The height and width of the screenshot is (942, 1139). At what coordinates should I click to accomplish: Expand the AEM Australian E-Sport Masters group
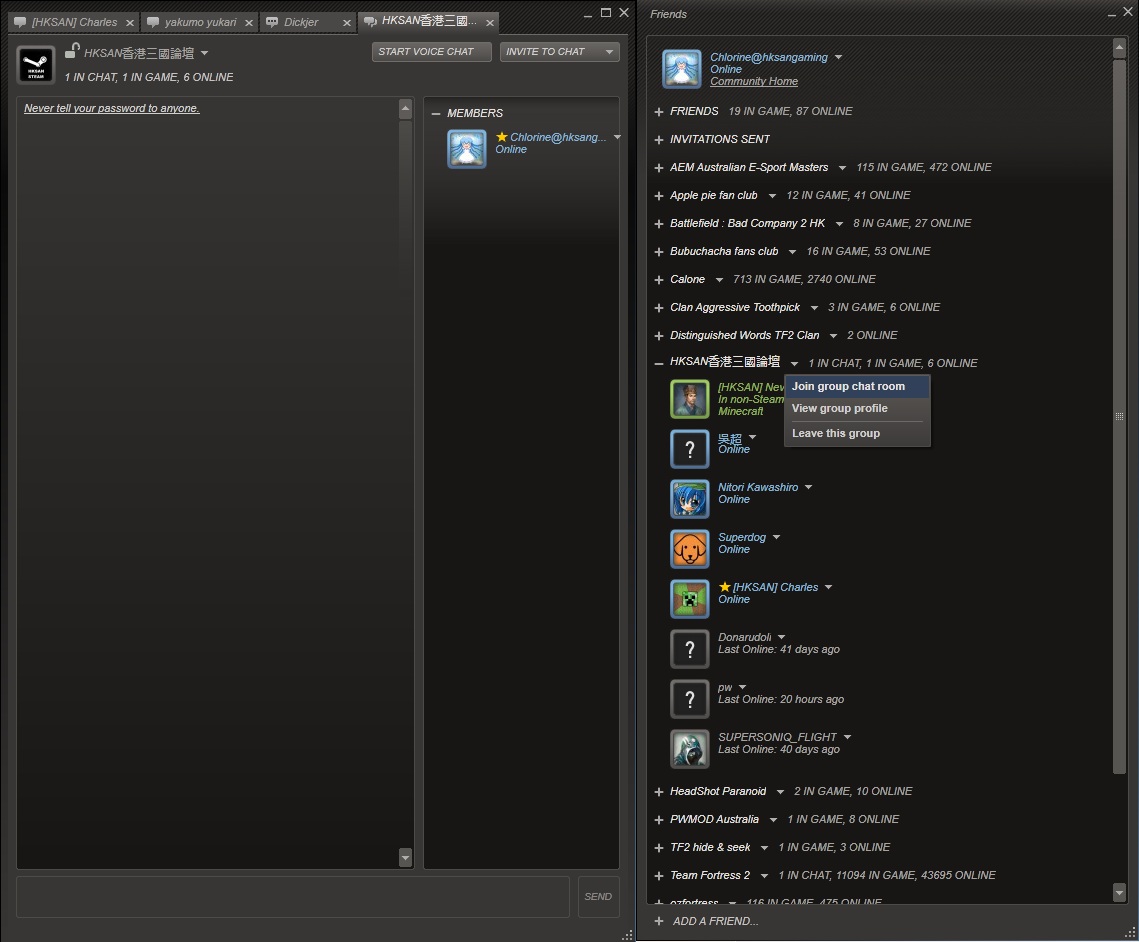(x=659, y=168)
